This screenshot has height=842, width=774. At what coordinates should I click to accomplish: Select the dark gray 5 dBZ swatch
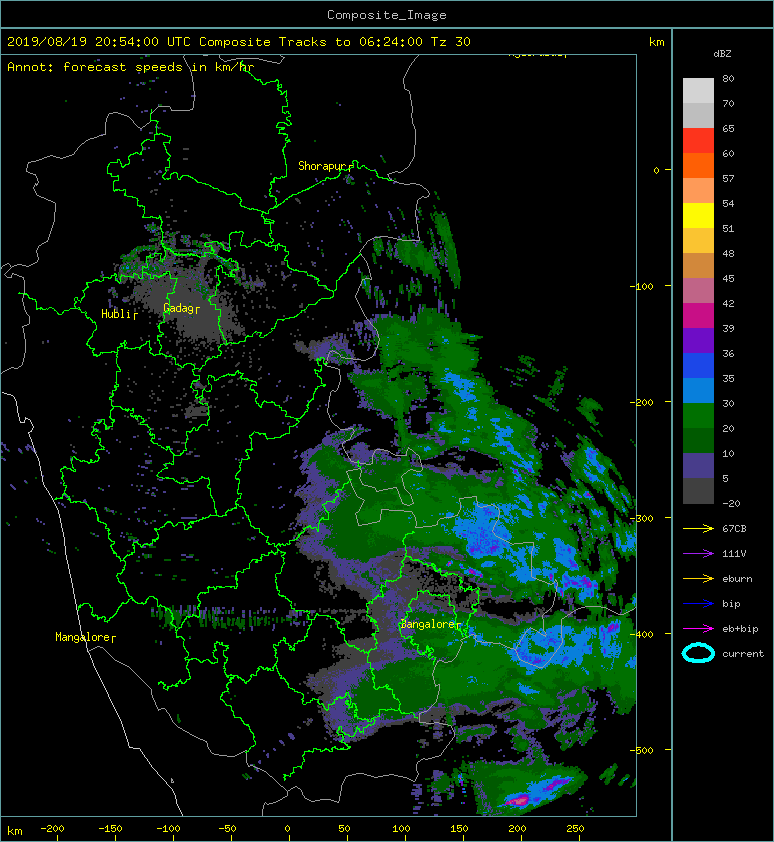point(698,491)
